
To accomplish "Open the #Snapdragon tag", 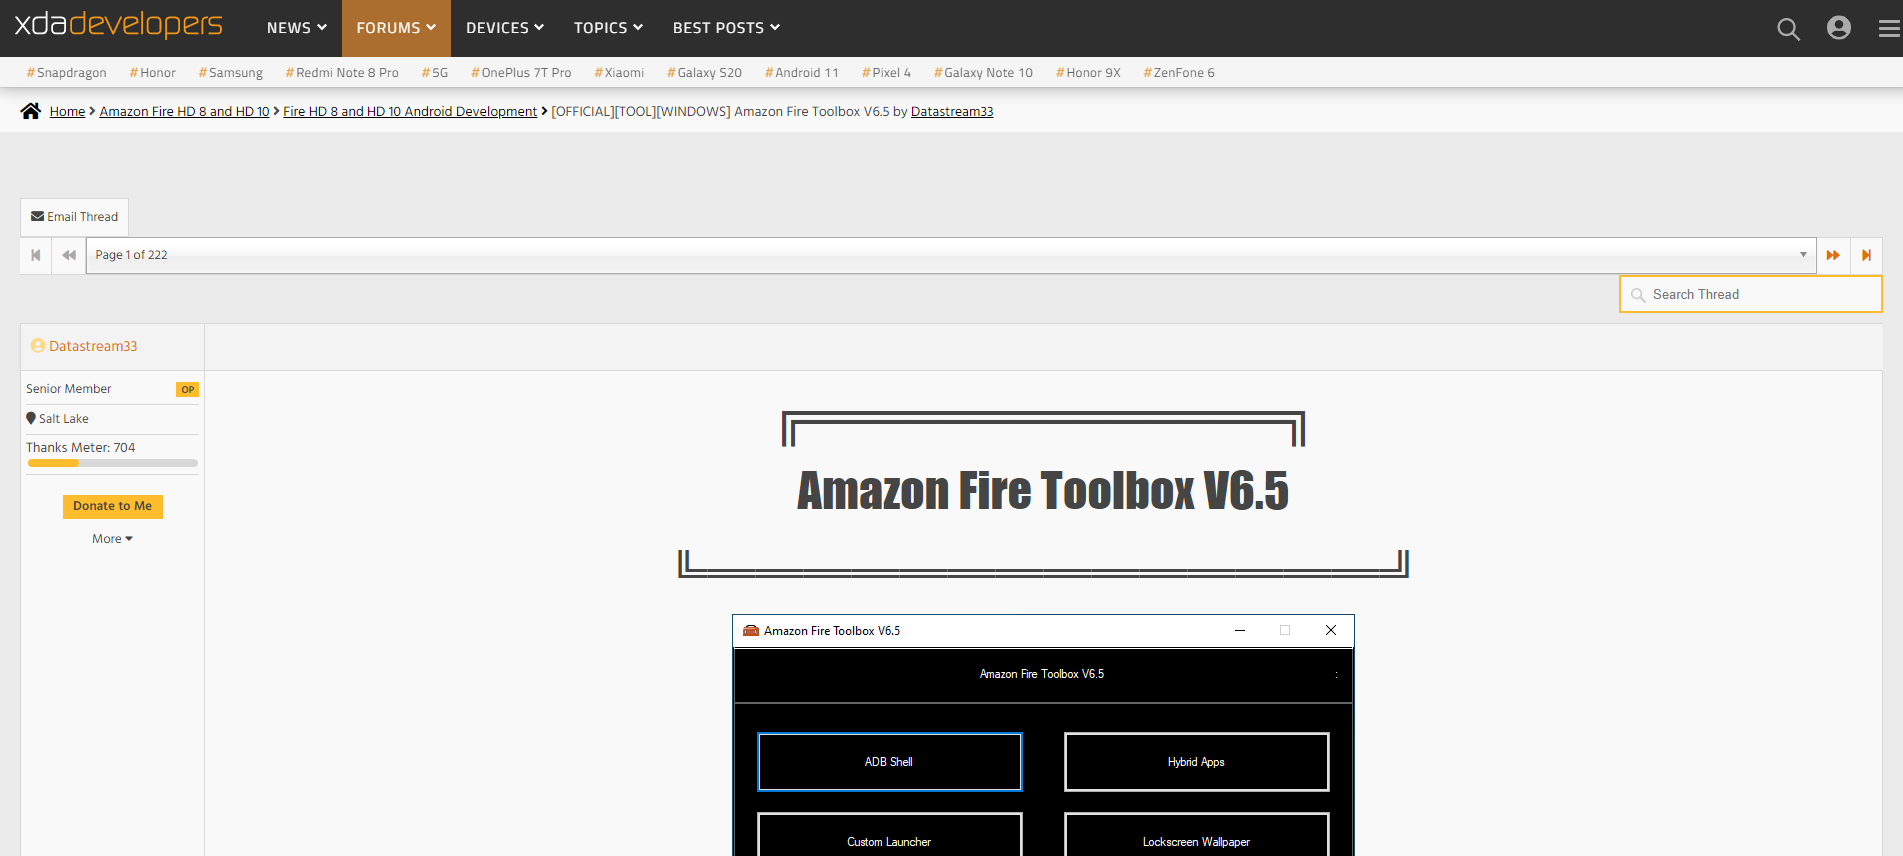I will [67, 73].
